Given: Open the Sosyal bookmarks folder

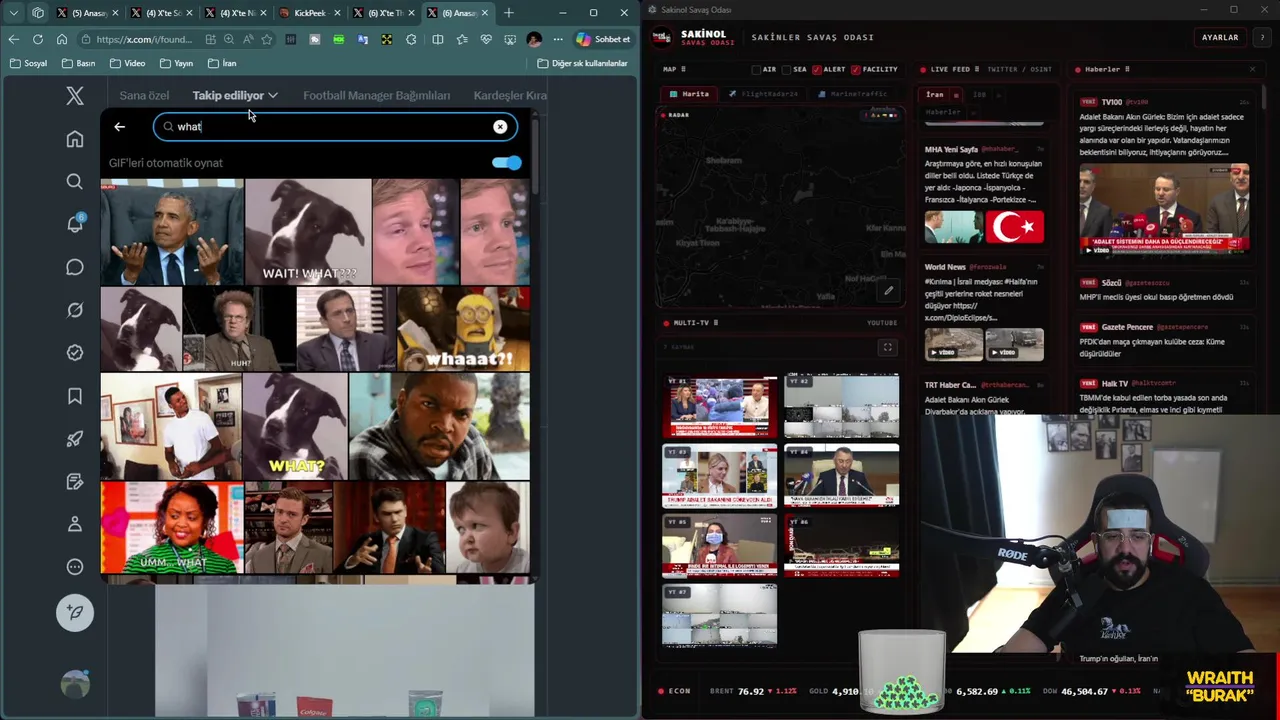Looking at the screenshot, I should 28,63.
